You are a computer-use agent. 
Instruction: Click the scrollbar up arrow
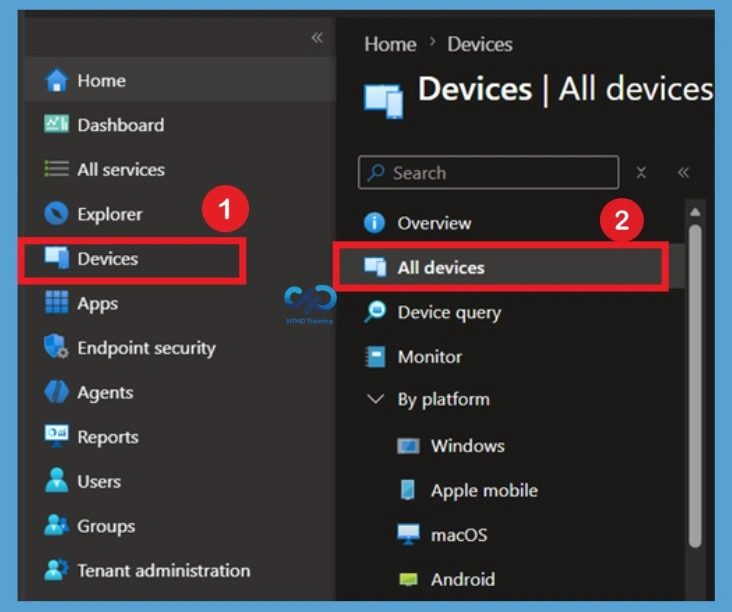point(695,212)
